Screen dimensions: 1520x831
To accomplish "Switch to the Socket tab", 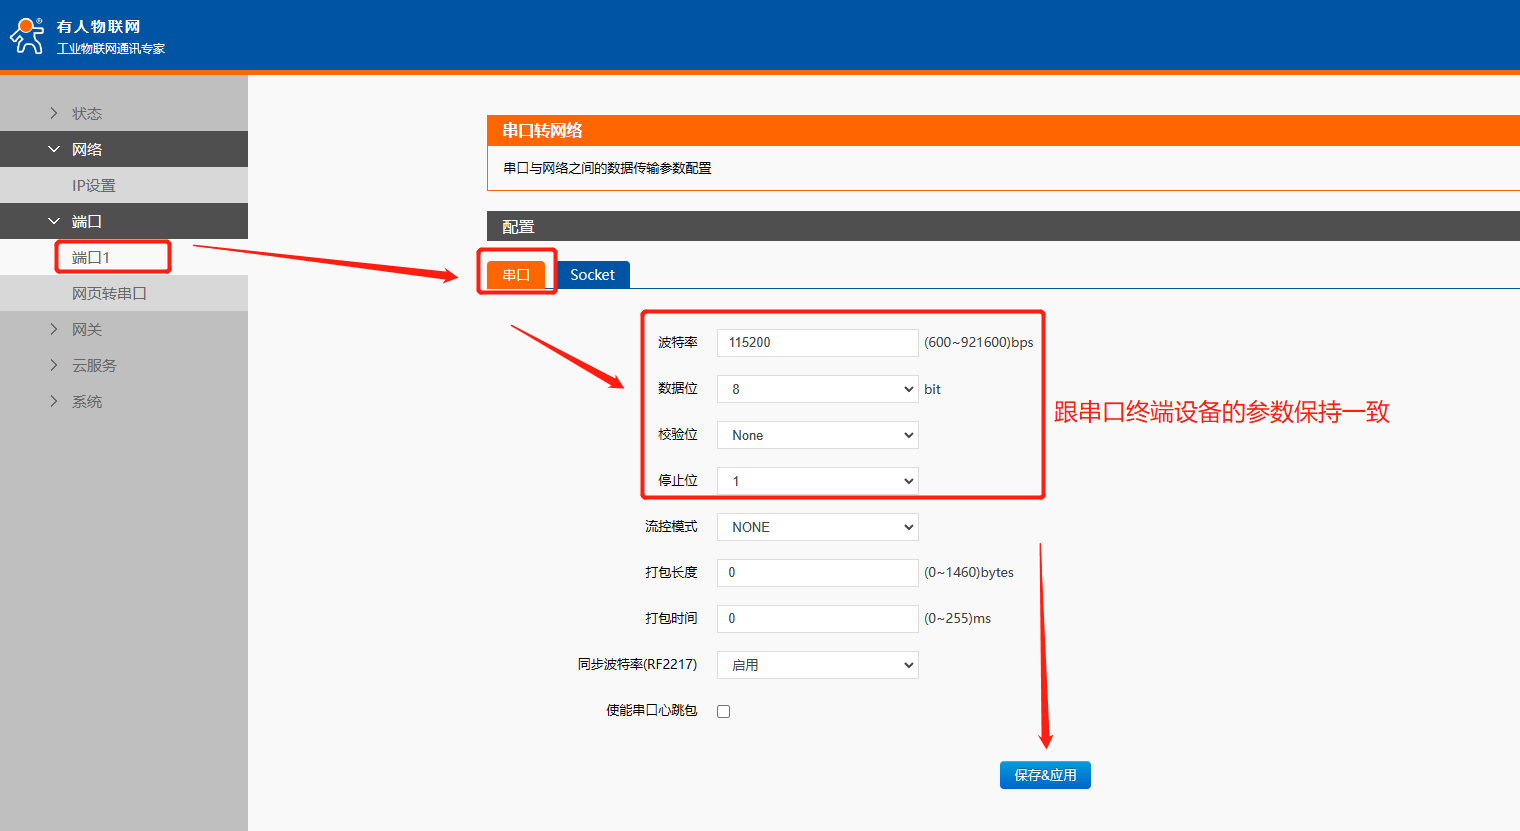I will point(592,275).
